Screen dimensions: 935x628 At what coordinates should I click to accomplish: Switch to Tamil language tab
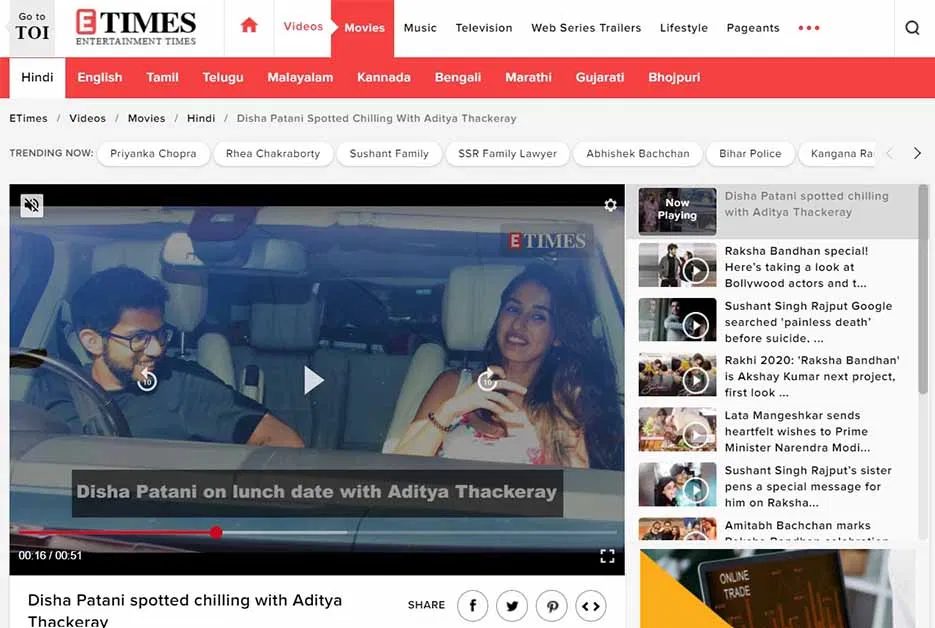162,78
